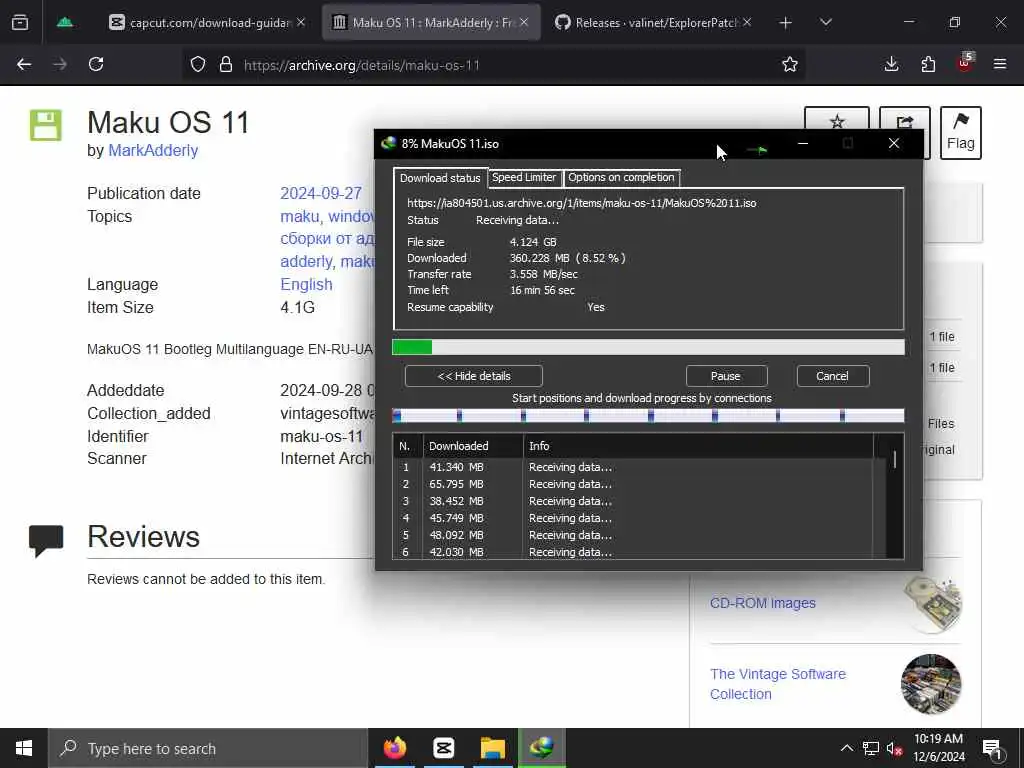Open the English language link

tap(306, 284)
